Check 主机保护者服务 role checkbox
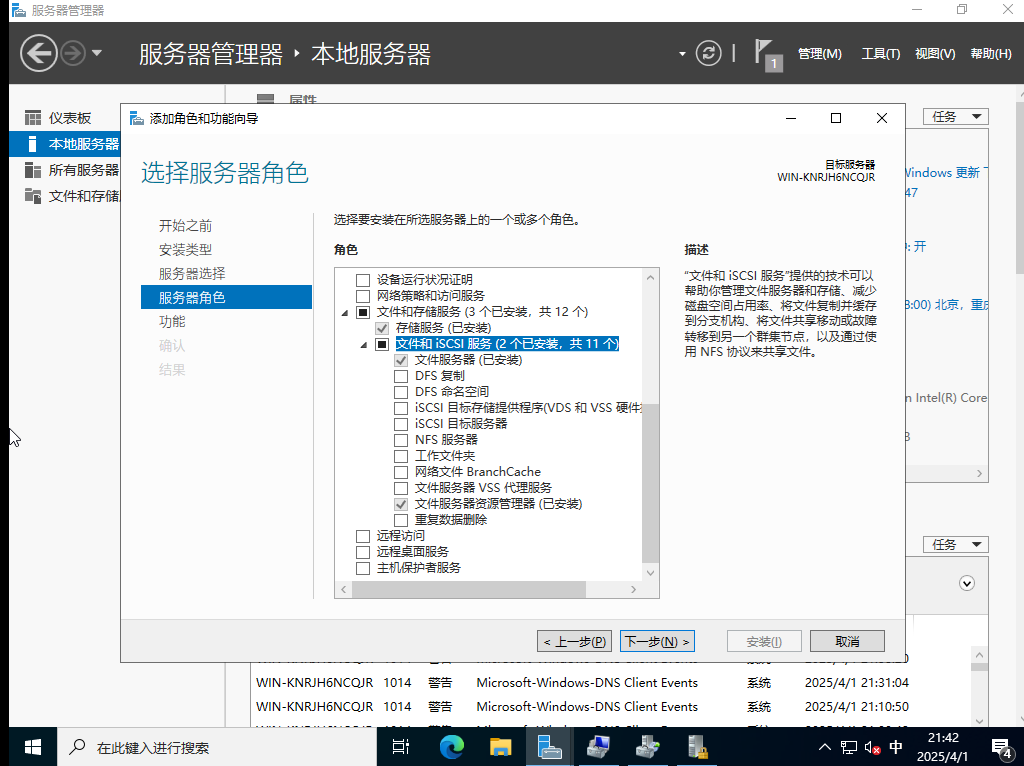Image resolution: width=1024 pixels, height=766 pixels. pos(363,568)
